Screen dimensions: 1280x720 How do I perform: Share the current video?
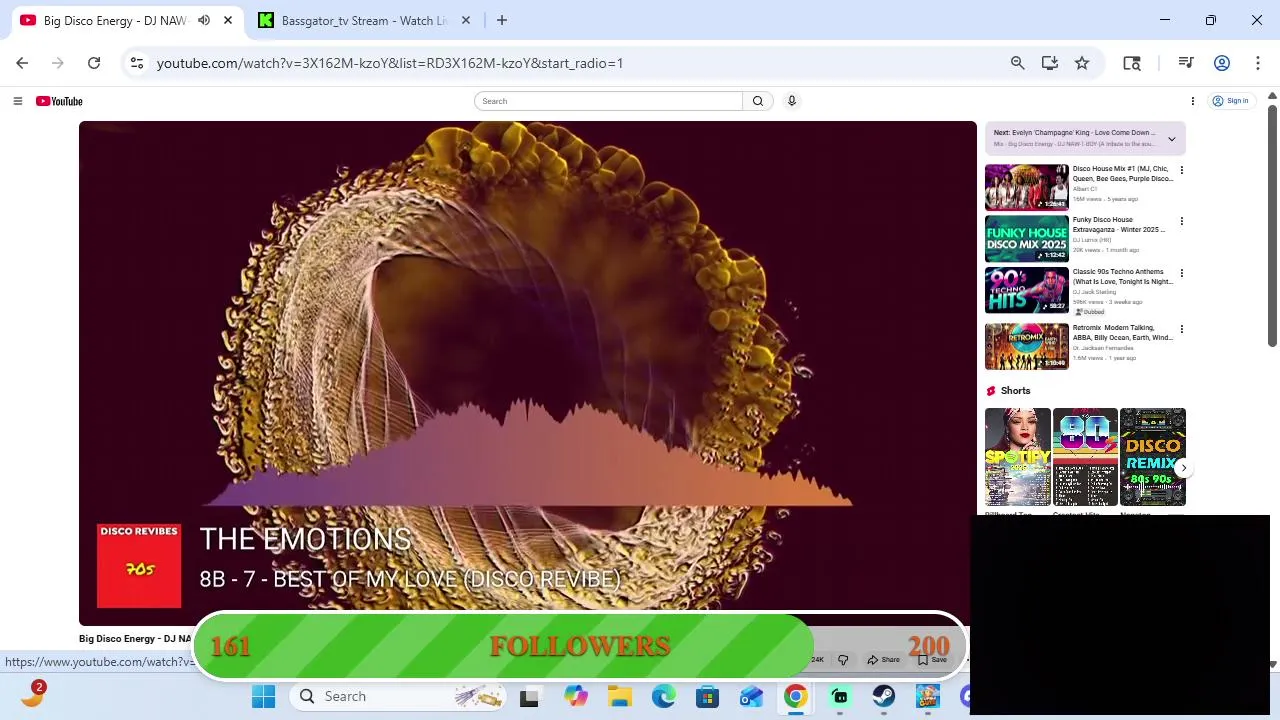pos(884,660)
